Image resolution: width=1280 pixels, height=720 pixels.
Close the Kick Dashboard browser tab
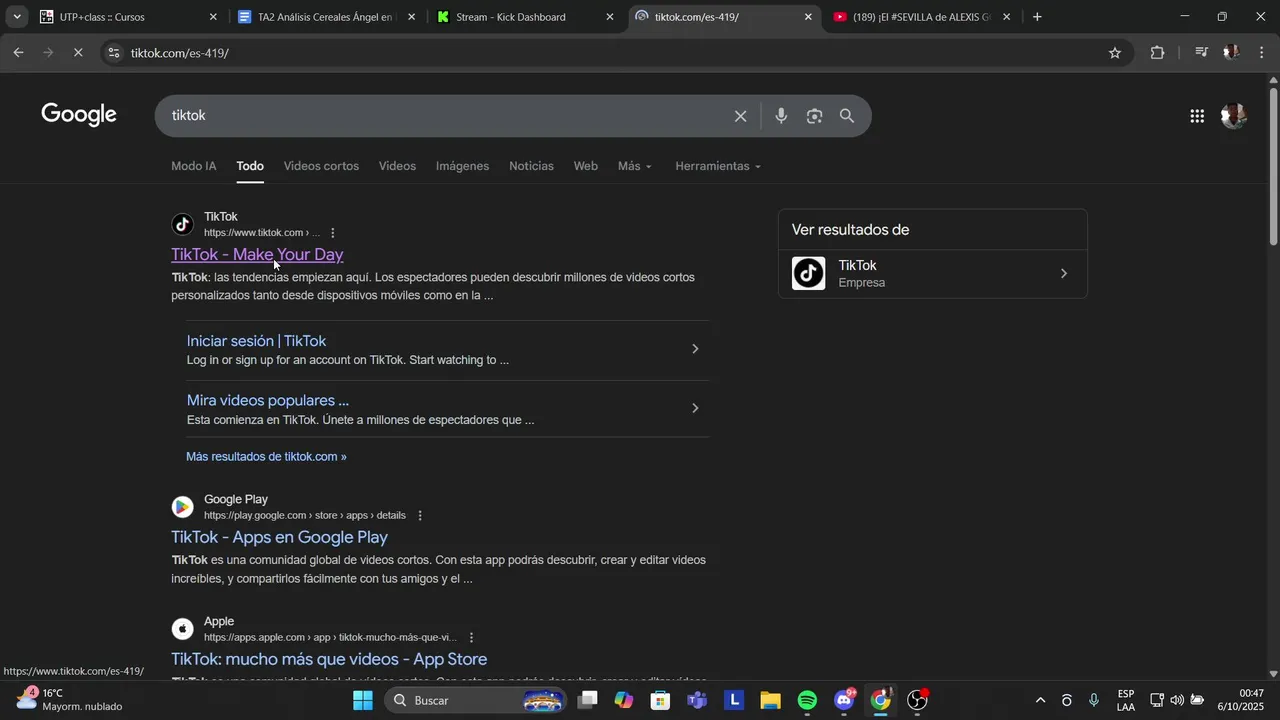tap(610, 17)
